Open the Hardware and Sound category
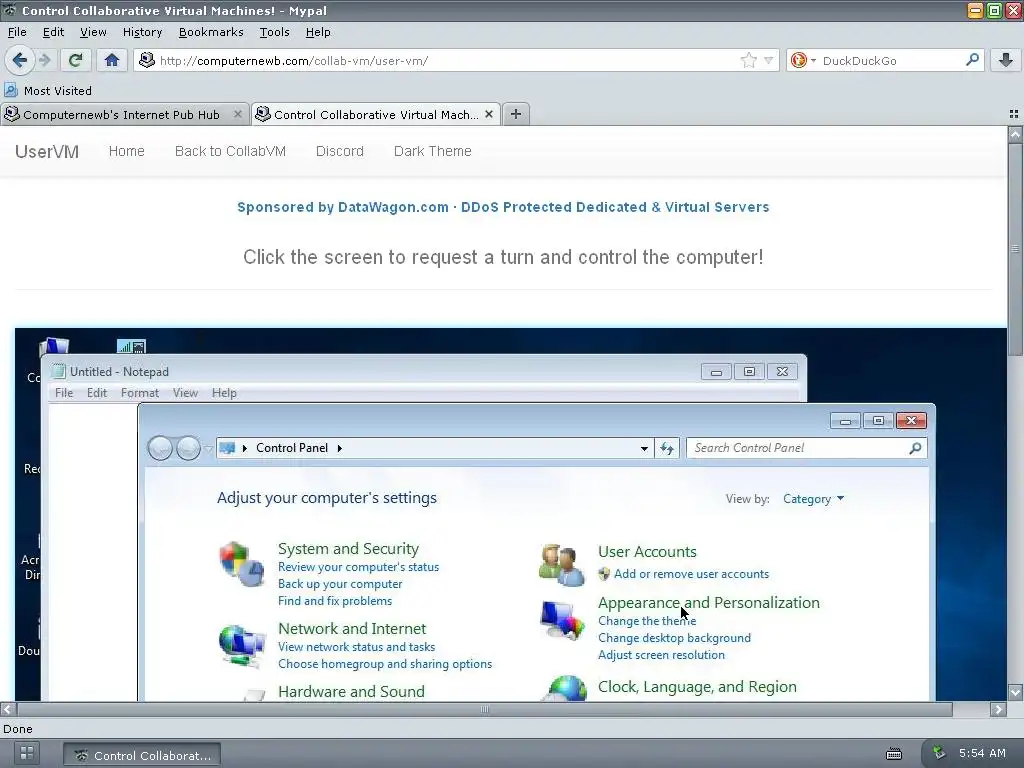The width and height of the screenshot is (1024, 768). [351, 692]
